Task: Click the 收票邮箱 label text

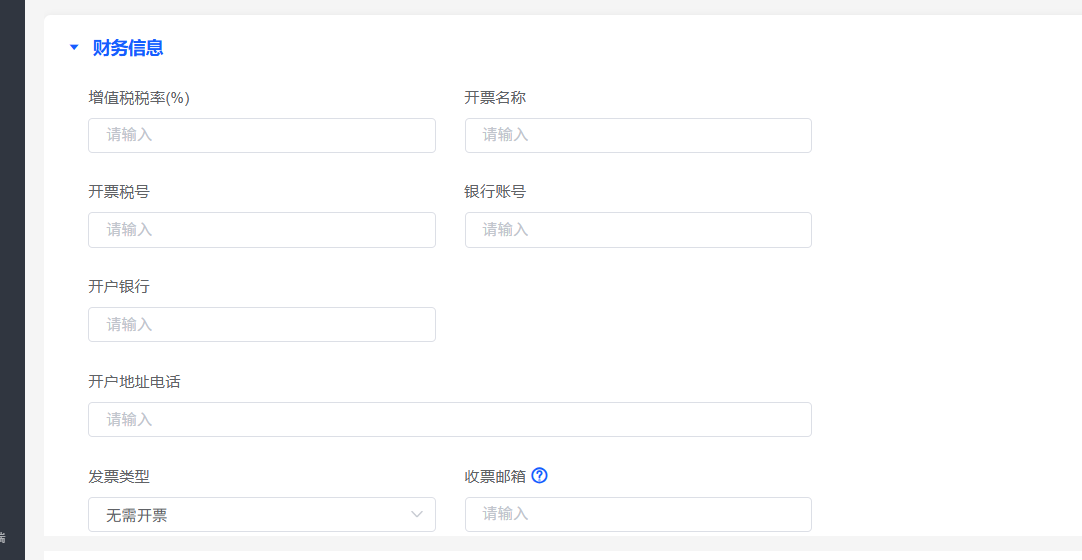Action: tap(495, 477)
